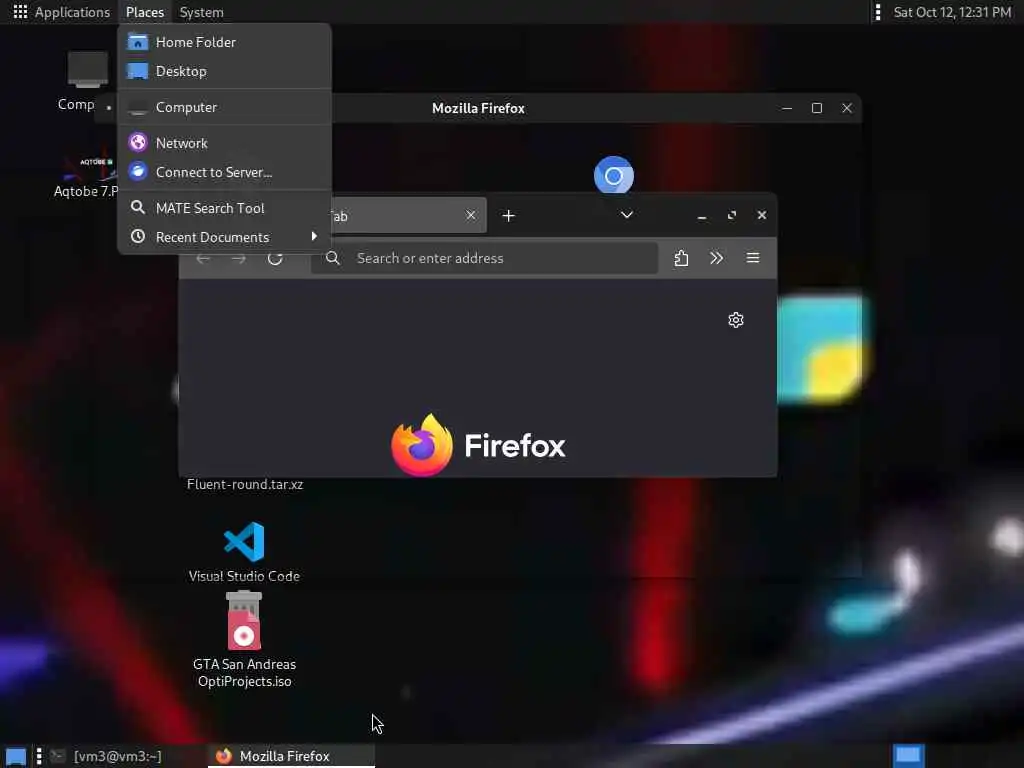Open Home Folder from Places menu
The image size is (1024, 768).
(225, 42)
